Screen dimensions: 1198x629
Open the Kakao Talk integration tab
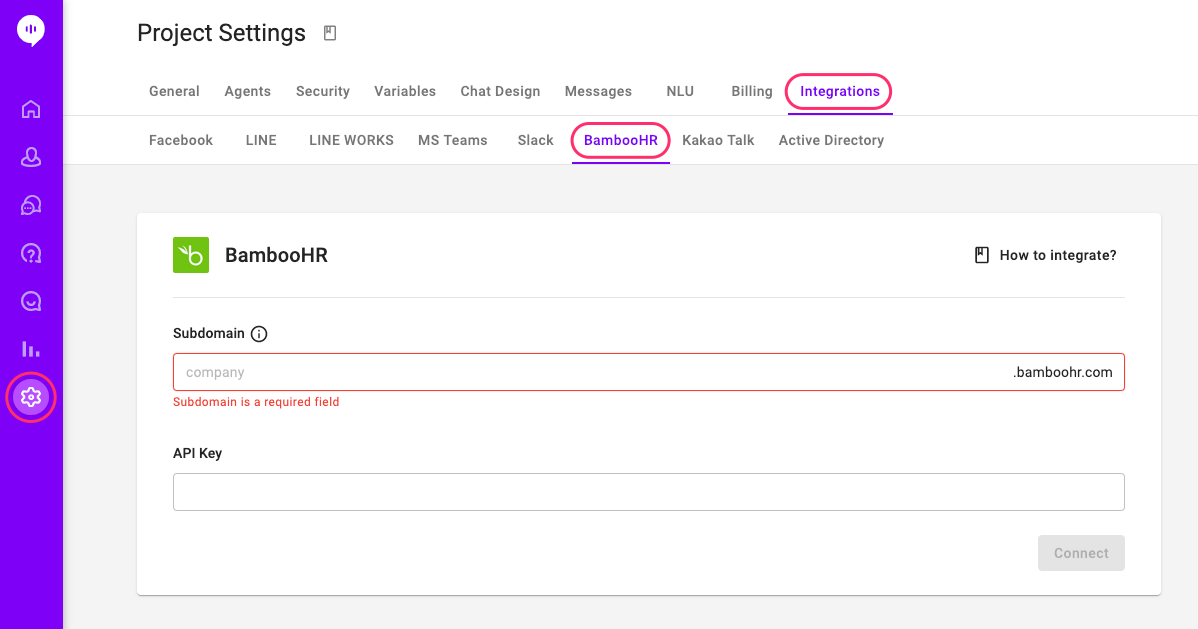click(x=718, y=141)
